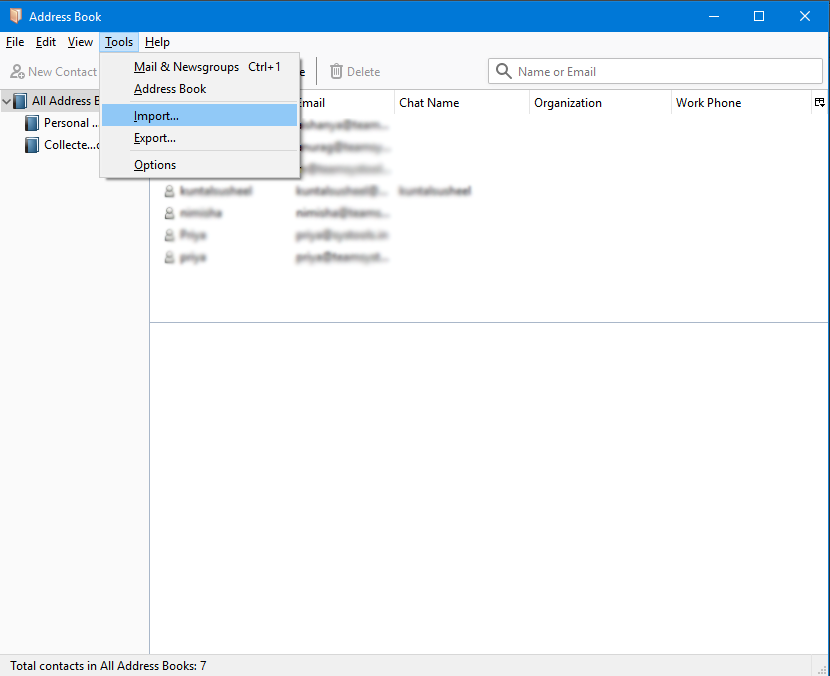Click the New Contact toolbar button

pyautogui.click(x=53, y=71)
